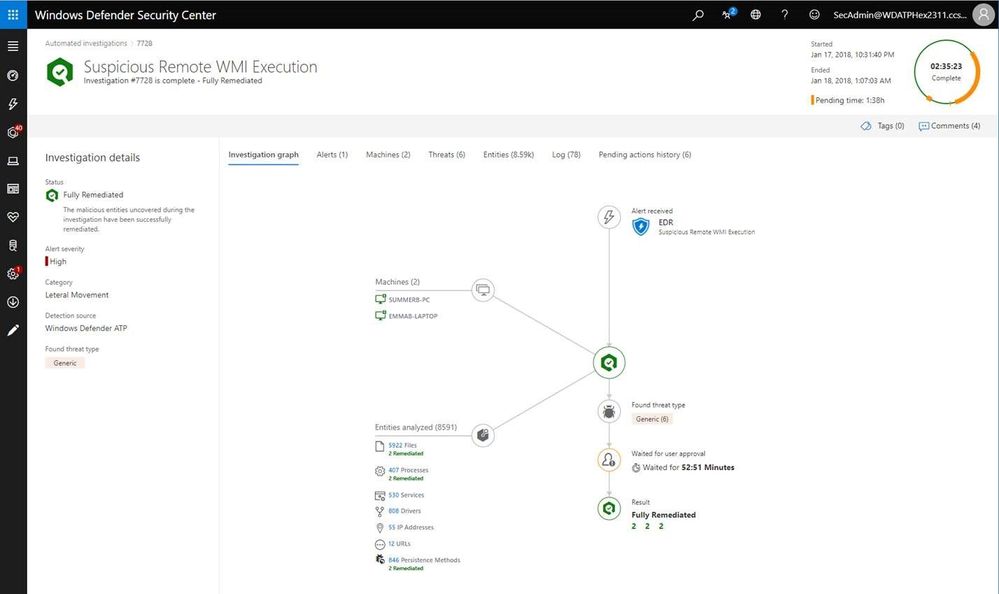Open the user profile avatar

(983, 14)
